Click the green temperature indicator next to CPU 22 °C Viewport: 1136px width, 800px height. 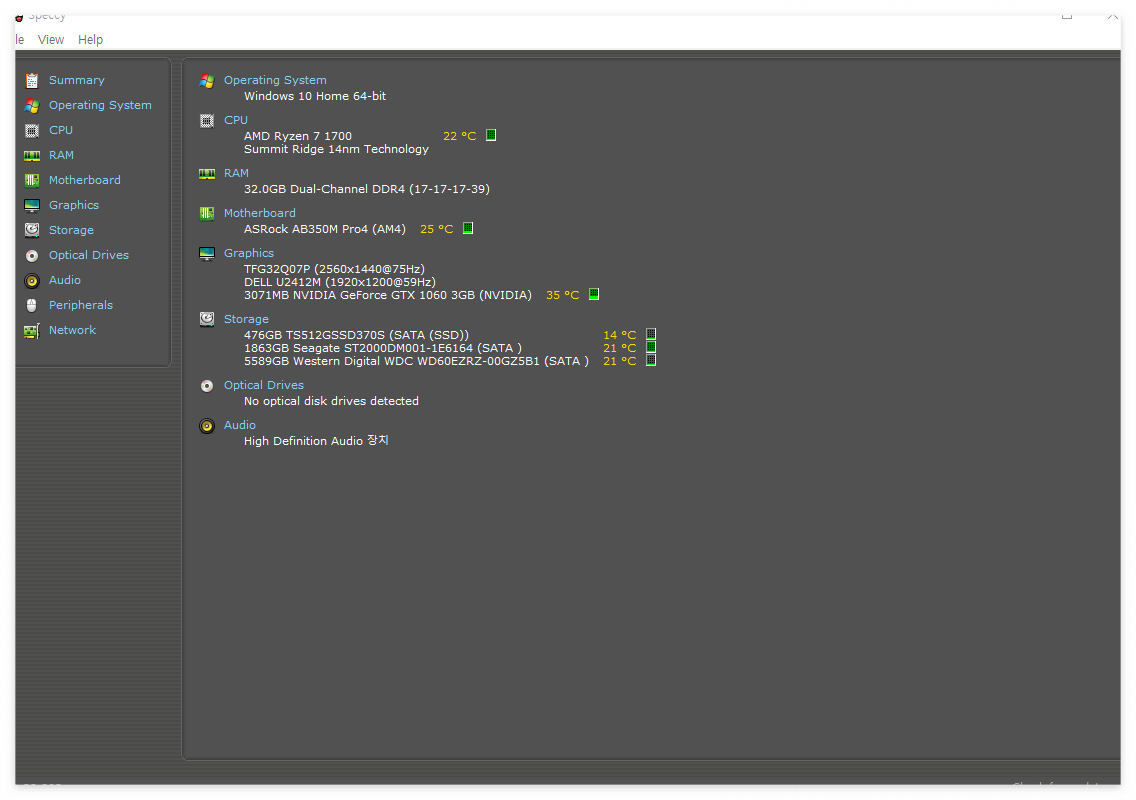[x=491, y=136]
